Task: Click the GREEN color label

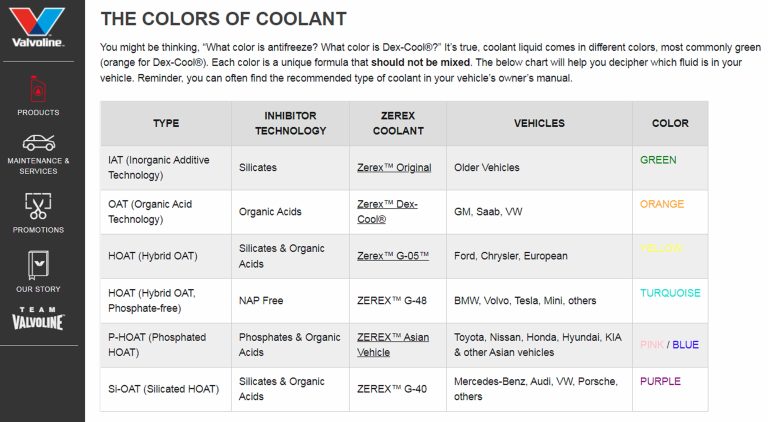Action: [658, 160]
